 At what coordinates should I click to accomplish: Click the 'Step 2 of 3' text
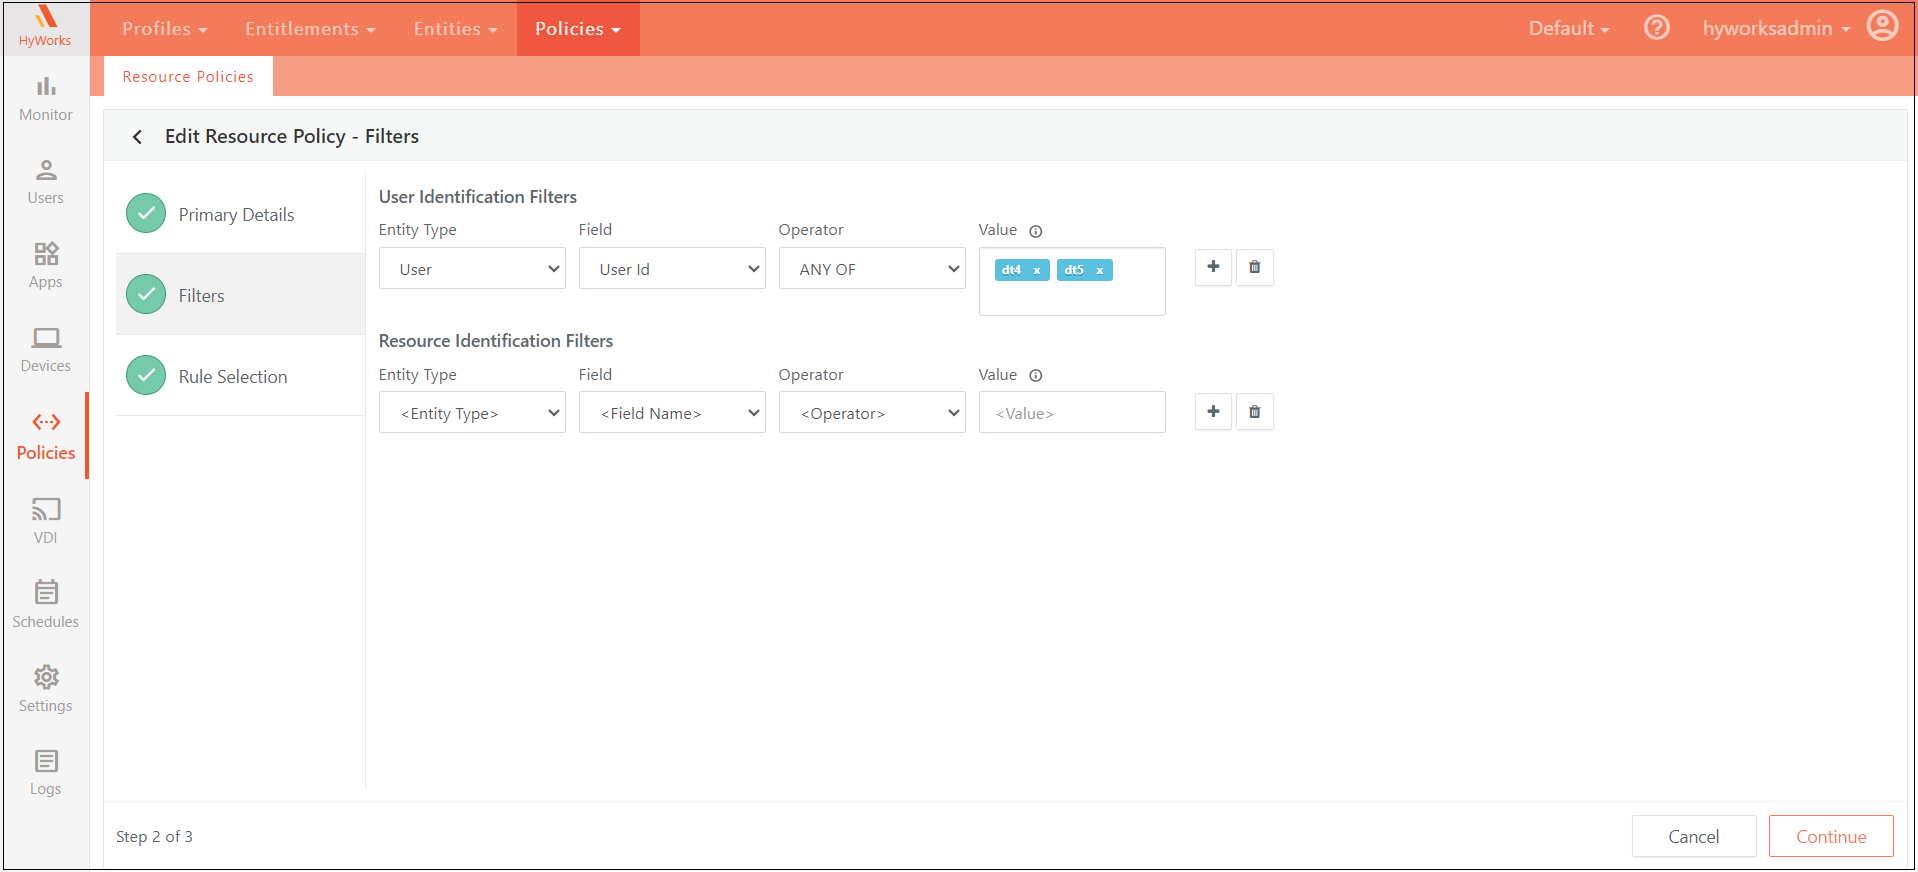point(154,837)
